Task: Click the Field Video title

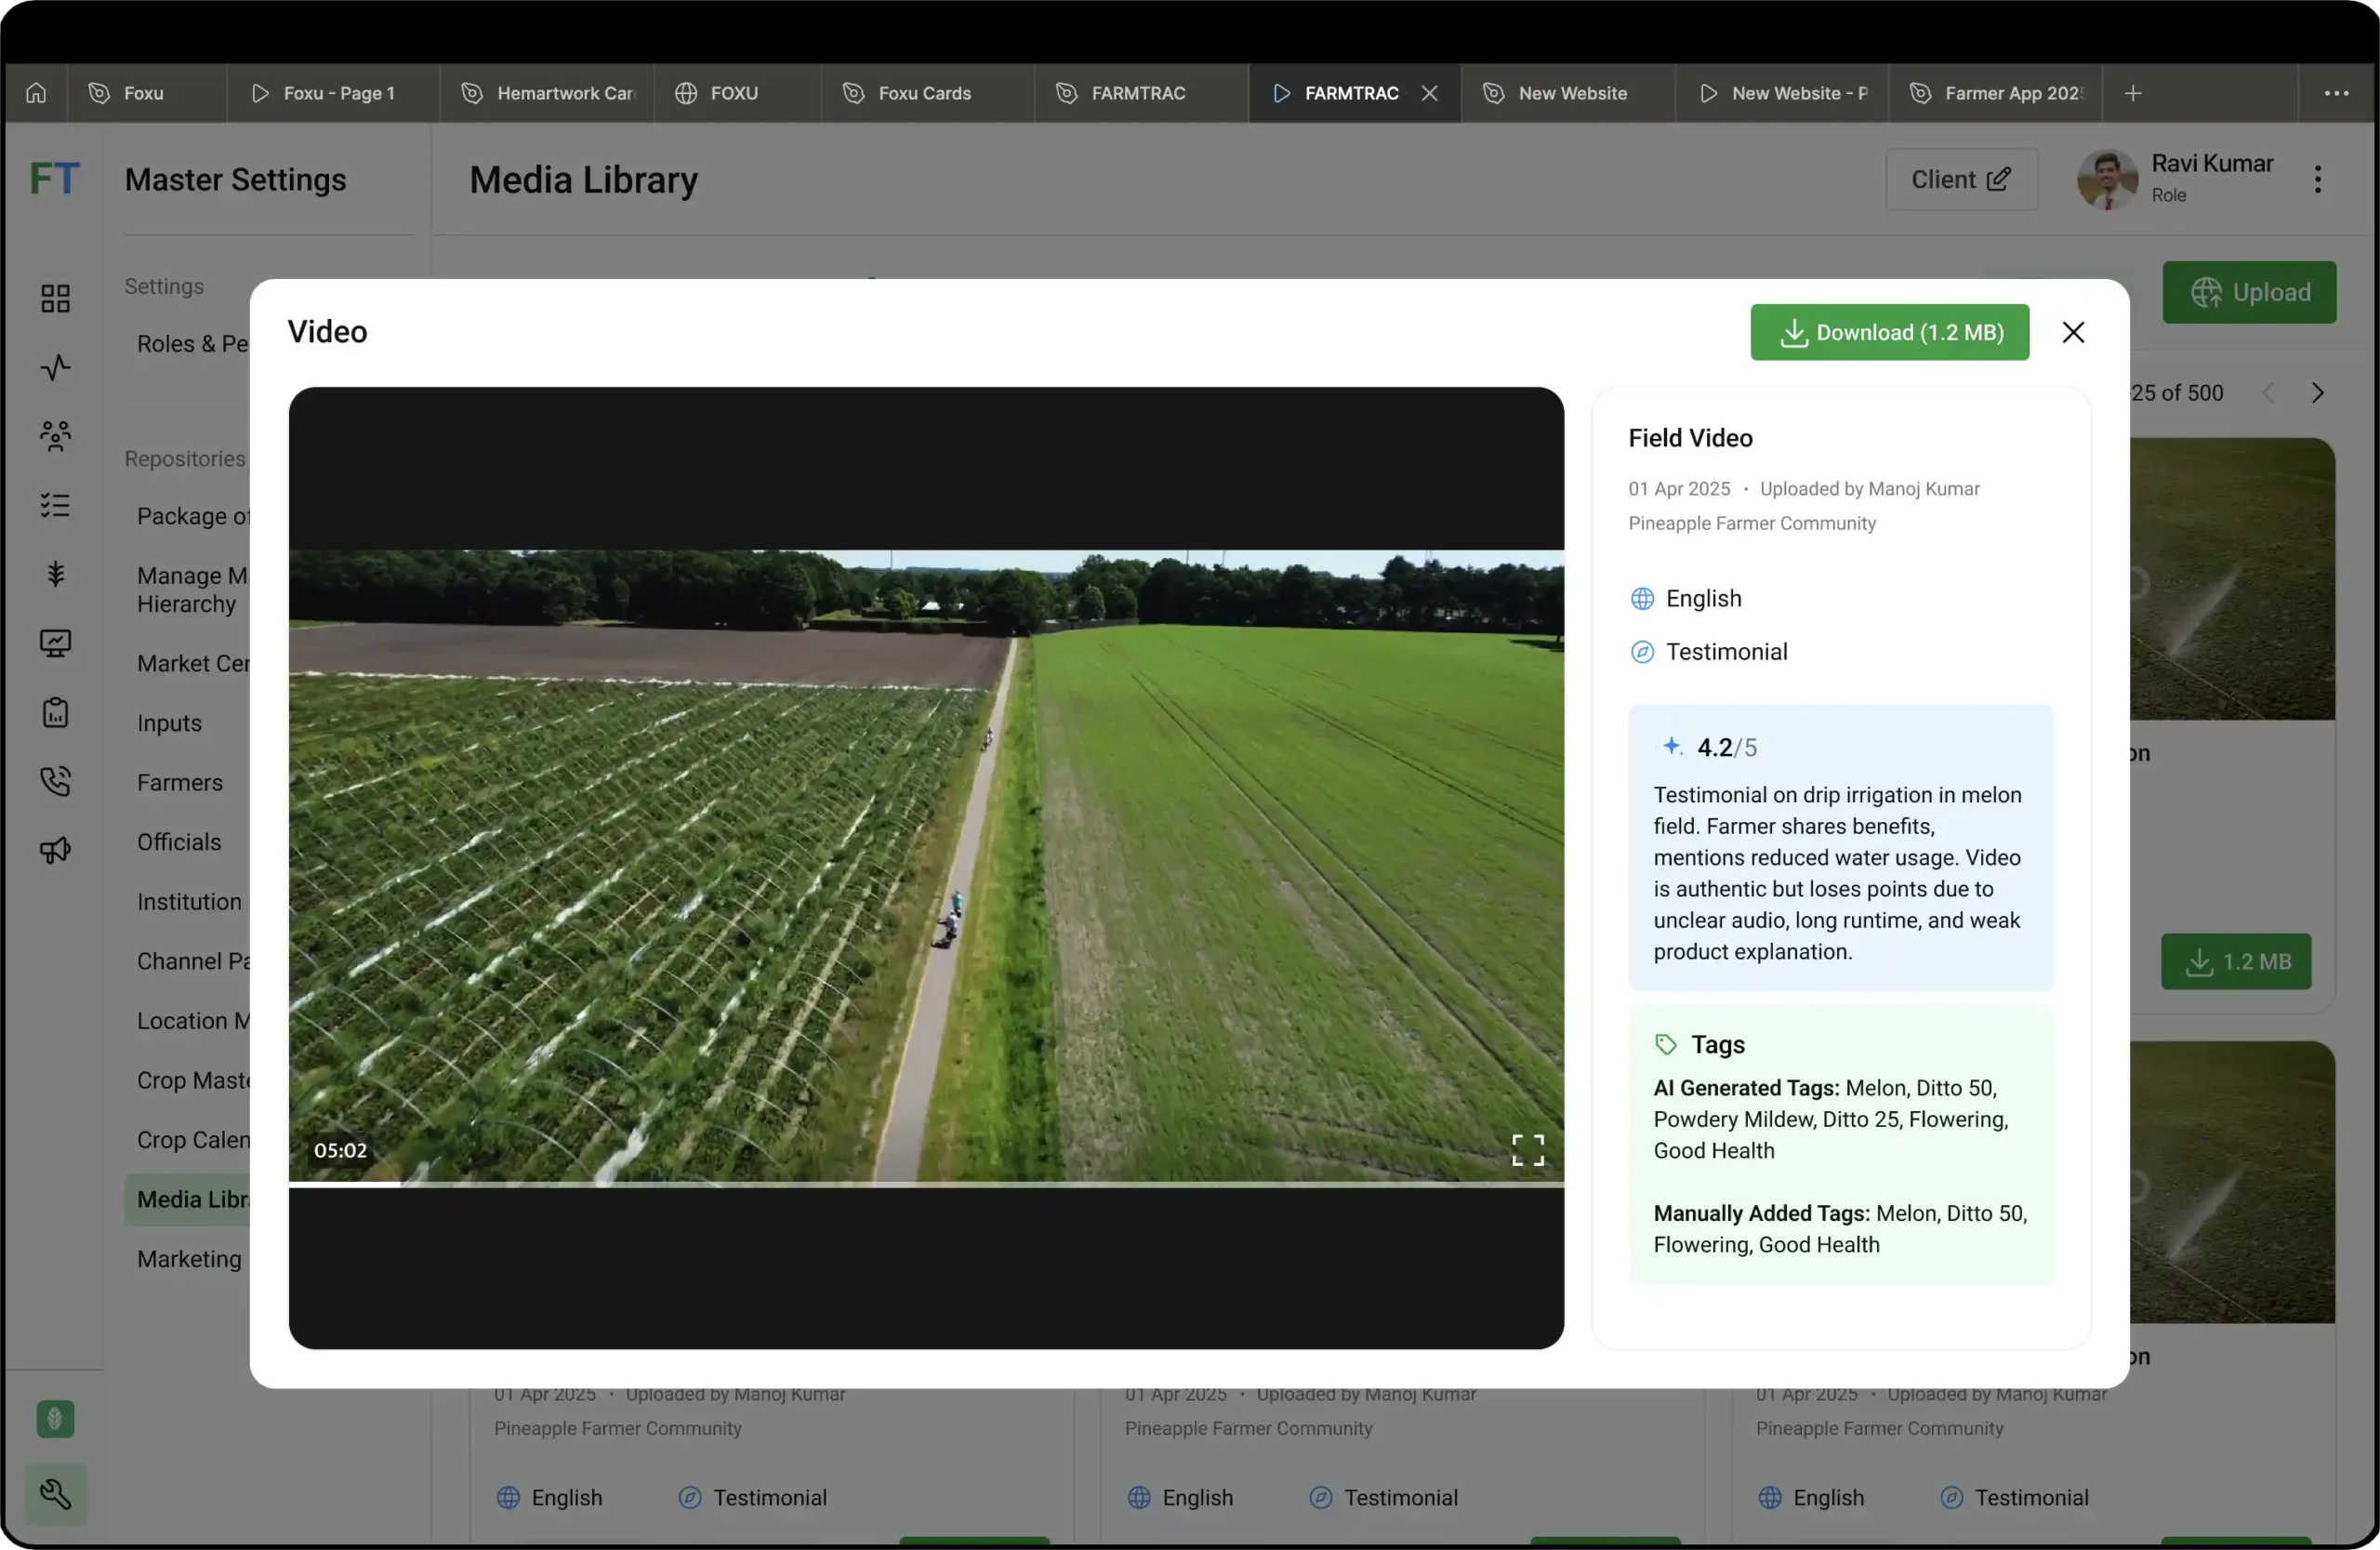Action: pyautogui.click(x=1690, y=438)
